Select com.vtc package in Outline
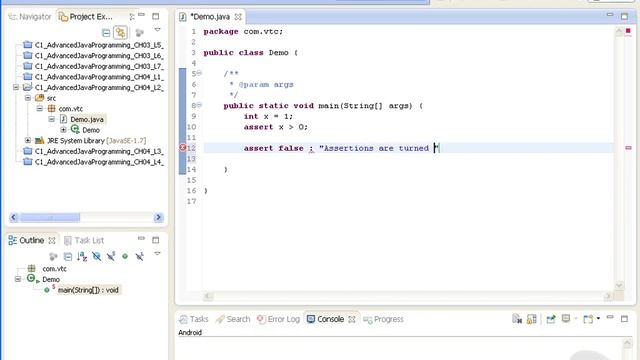This screenshot has height=360, width=640. [54, 269]
